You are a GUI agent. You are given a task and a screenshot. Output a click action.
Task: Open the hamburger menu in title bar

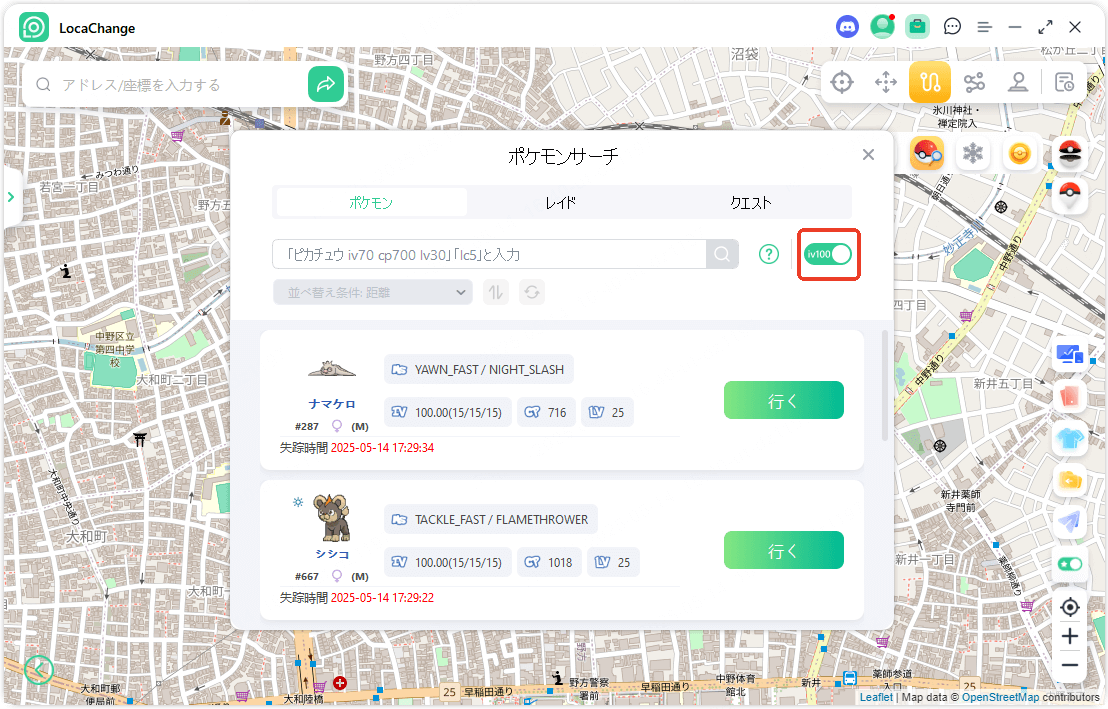(x=984, y=28)
